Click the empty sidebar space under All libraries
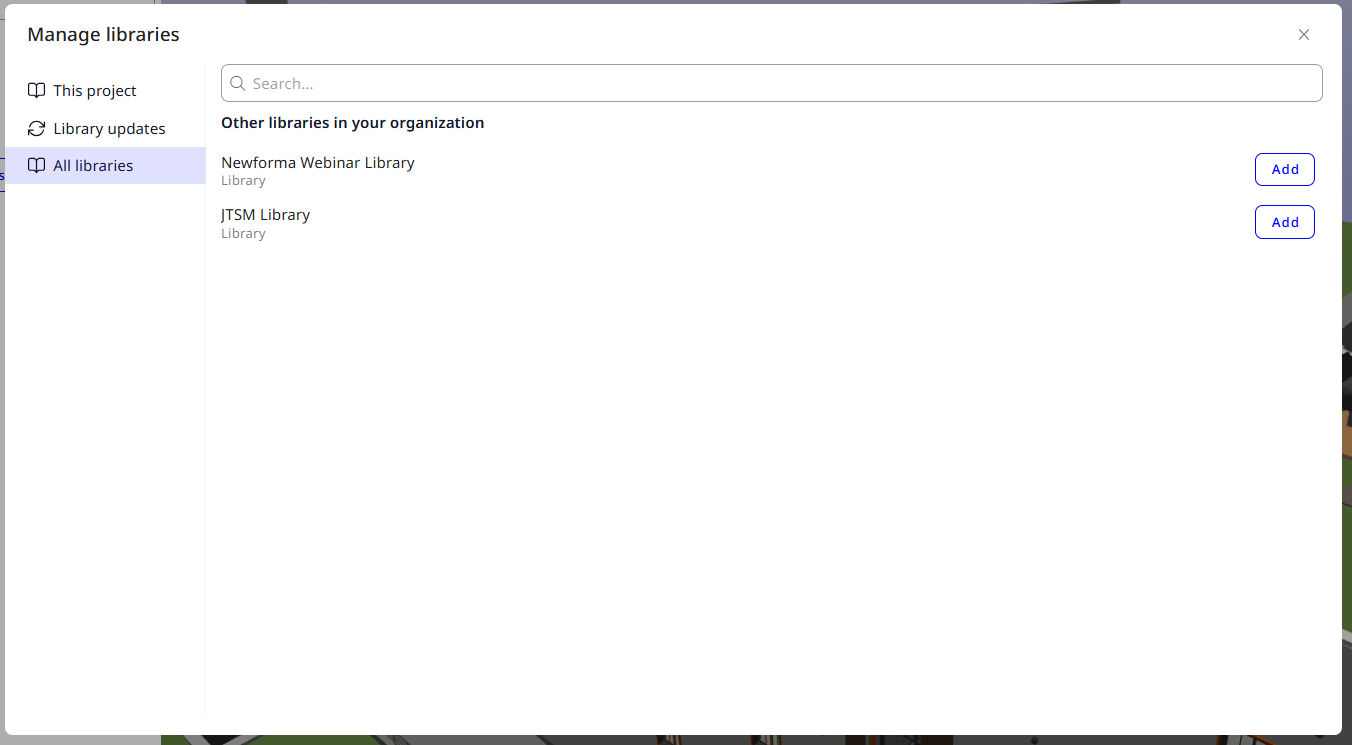 pos(105,450)
